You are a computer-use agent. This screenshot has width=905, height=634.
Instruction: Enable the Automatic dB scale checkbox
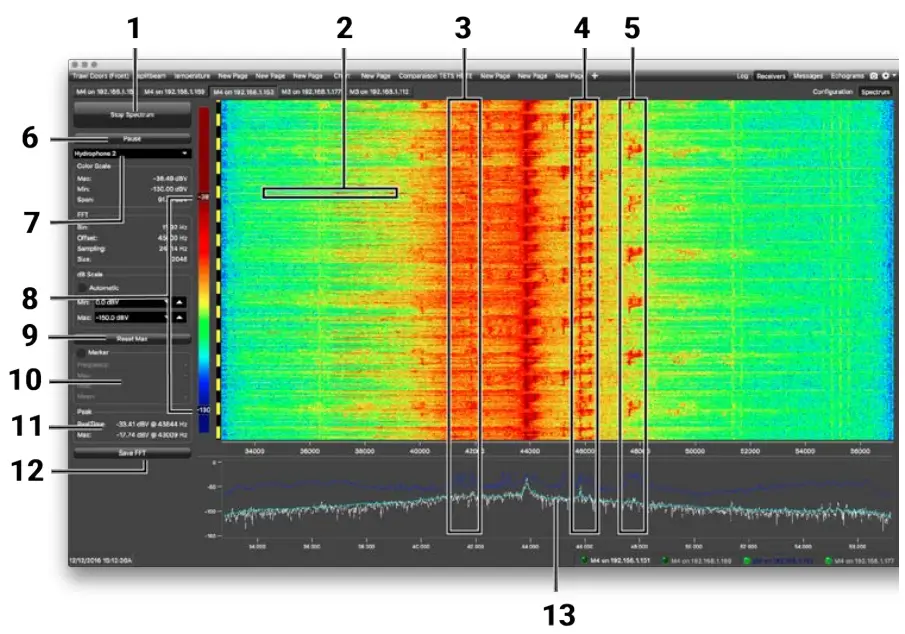(x=83, y=288)
